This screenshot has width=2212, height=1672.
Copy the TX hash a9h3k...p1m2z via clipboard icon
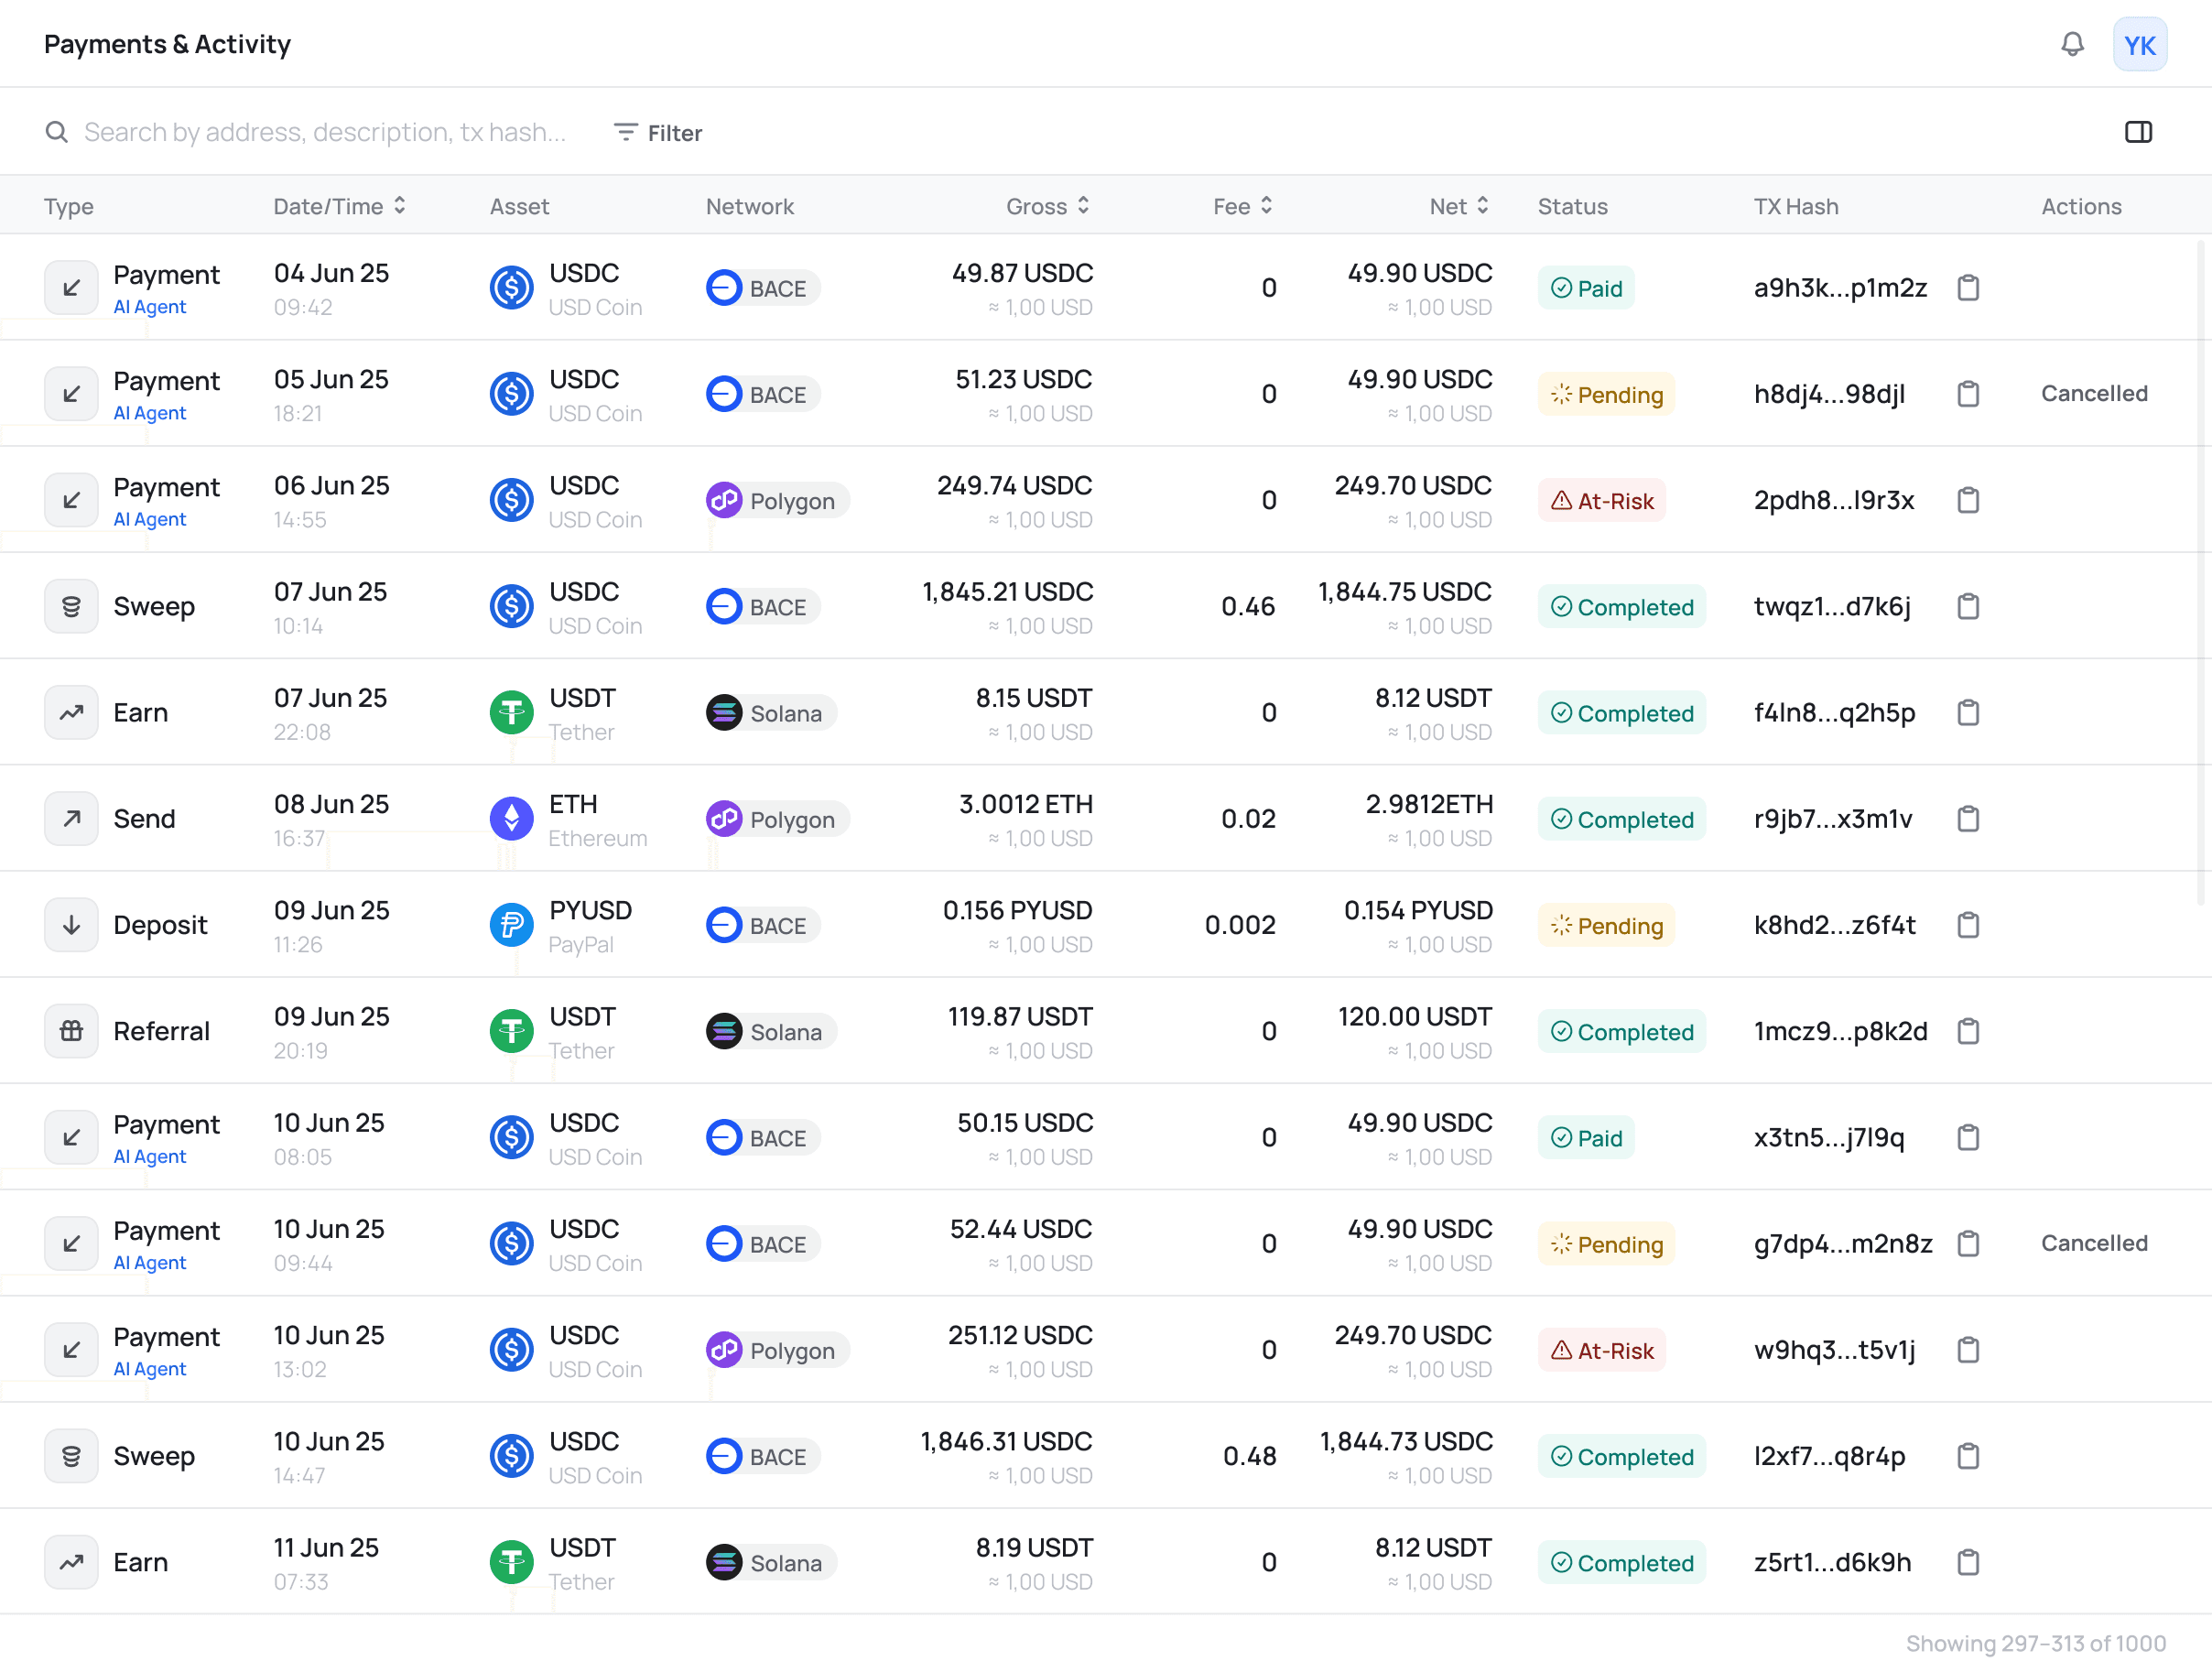tap(1968, 288)
